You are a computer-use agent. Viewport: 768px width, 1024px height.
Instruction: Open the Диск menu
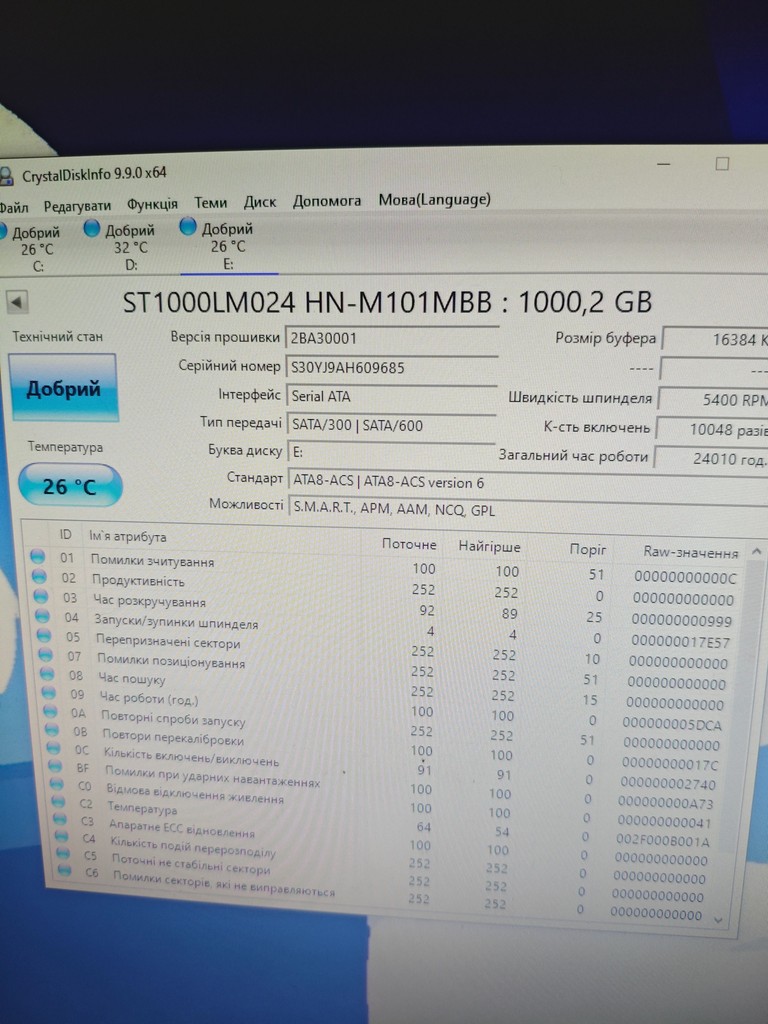click(x=260, y=202)
